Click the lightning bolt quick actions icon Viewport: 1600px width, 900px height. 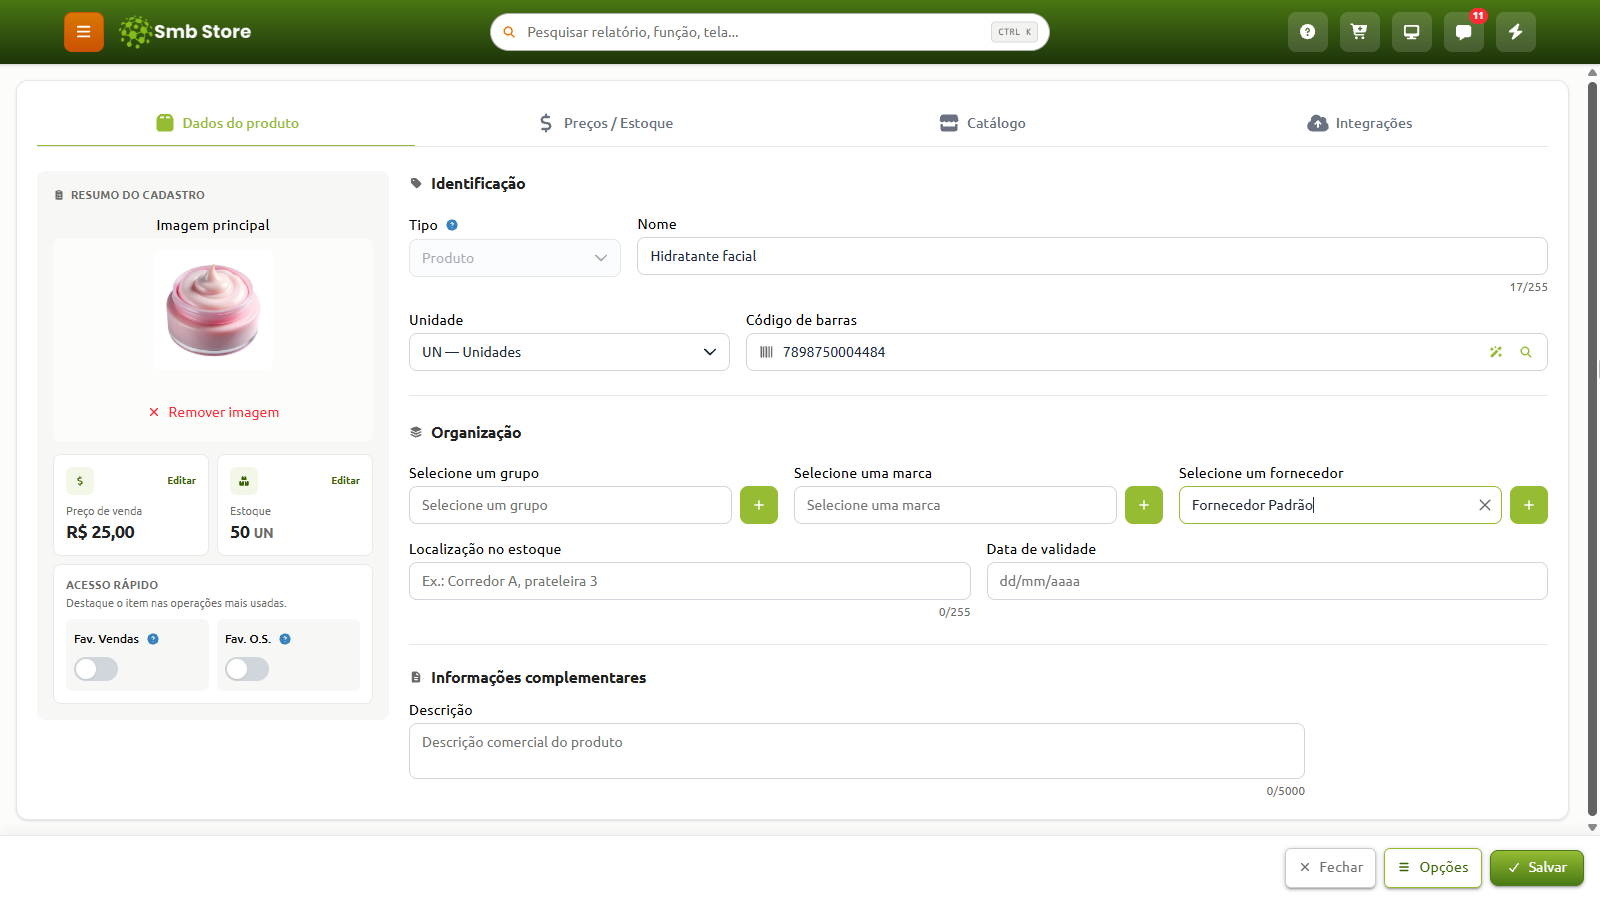(x=1515, y=32)
